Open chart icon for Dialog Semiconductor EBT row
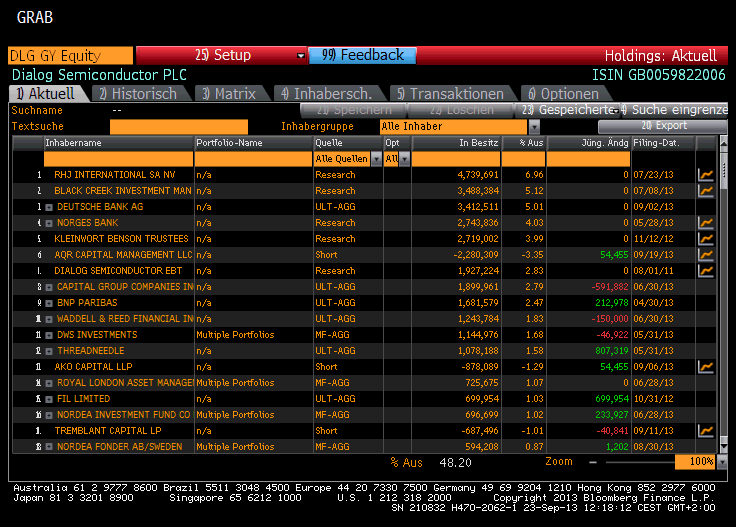The width and height of the screenshot is (736, 527). pyautogui.click(x=706, y=271)
